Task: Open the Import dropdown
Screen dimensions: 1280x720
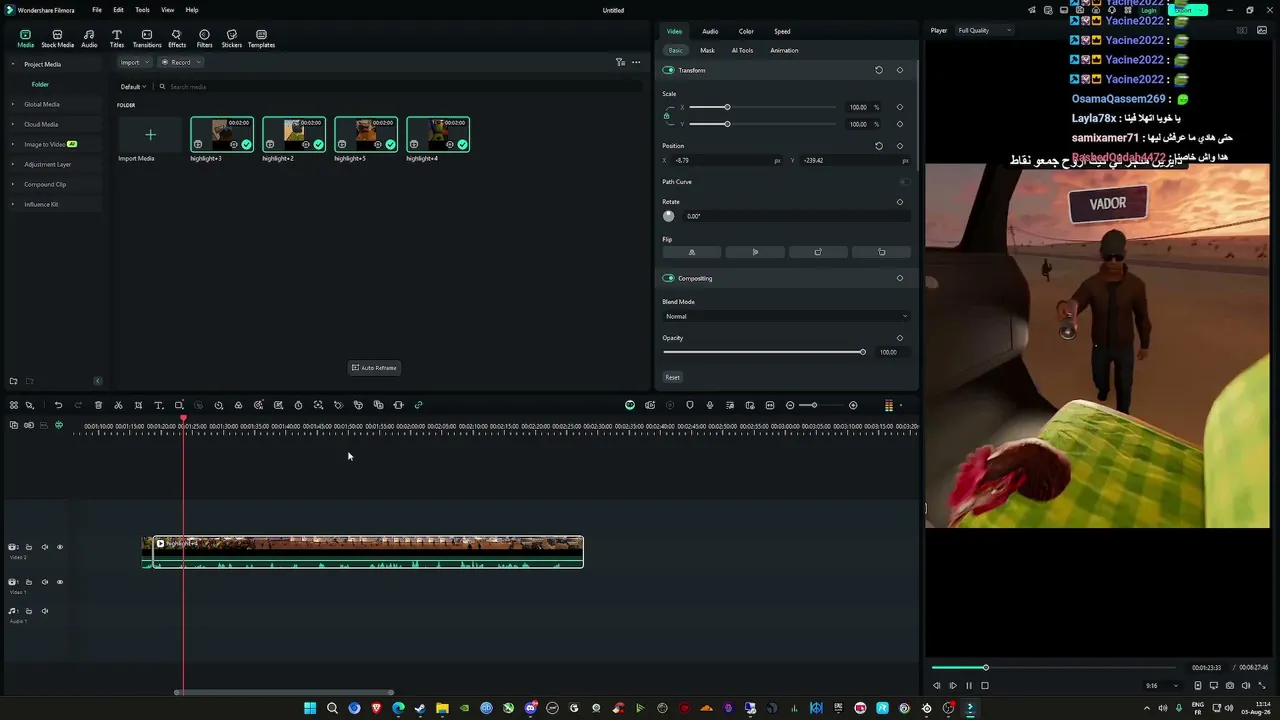Action: pyautogui.click(x=133, y=62)
